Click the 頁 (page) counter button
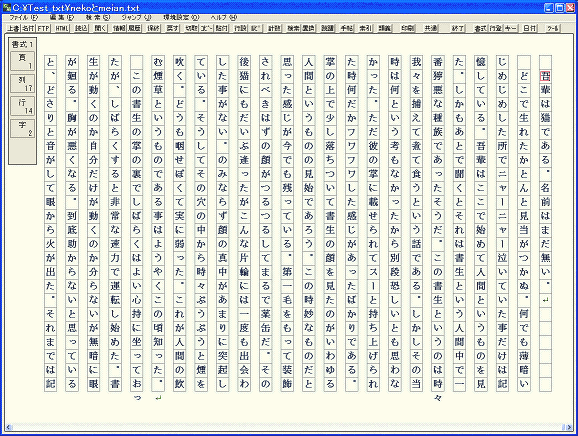This screenshot has height=436, width=578. point(22,61)
